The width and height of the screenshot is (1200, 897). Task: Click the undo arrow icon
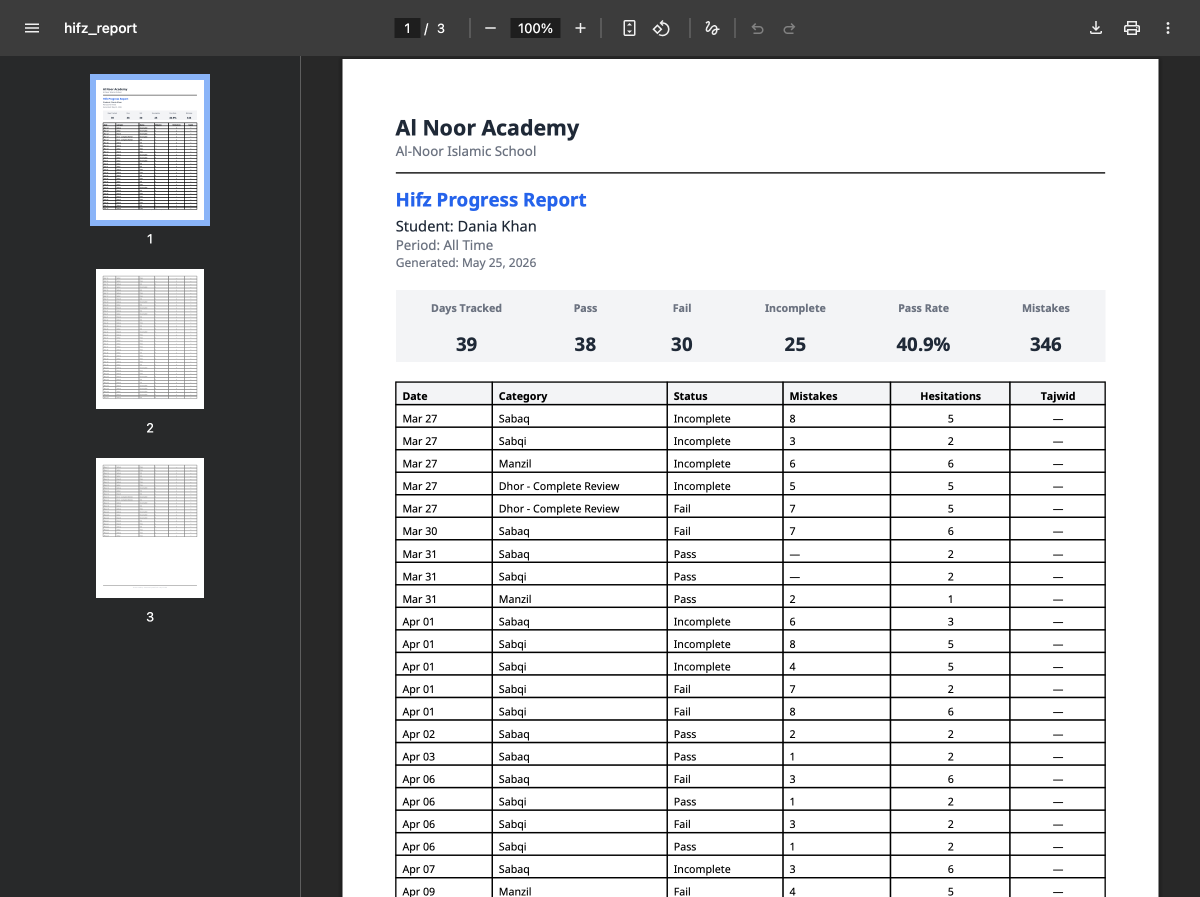(x=757, y=28)
